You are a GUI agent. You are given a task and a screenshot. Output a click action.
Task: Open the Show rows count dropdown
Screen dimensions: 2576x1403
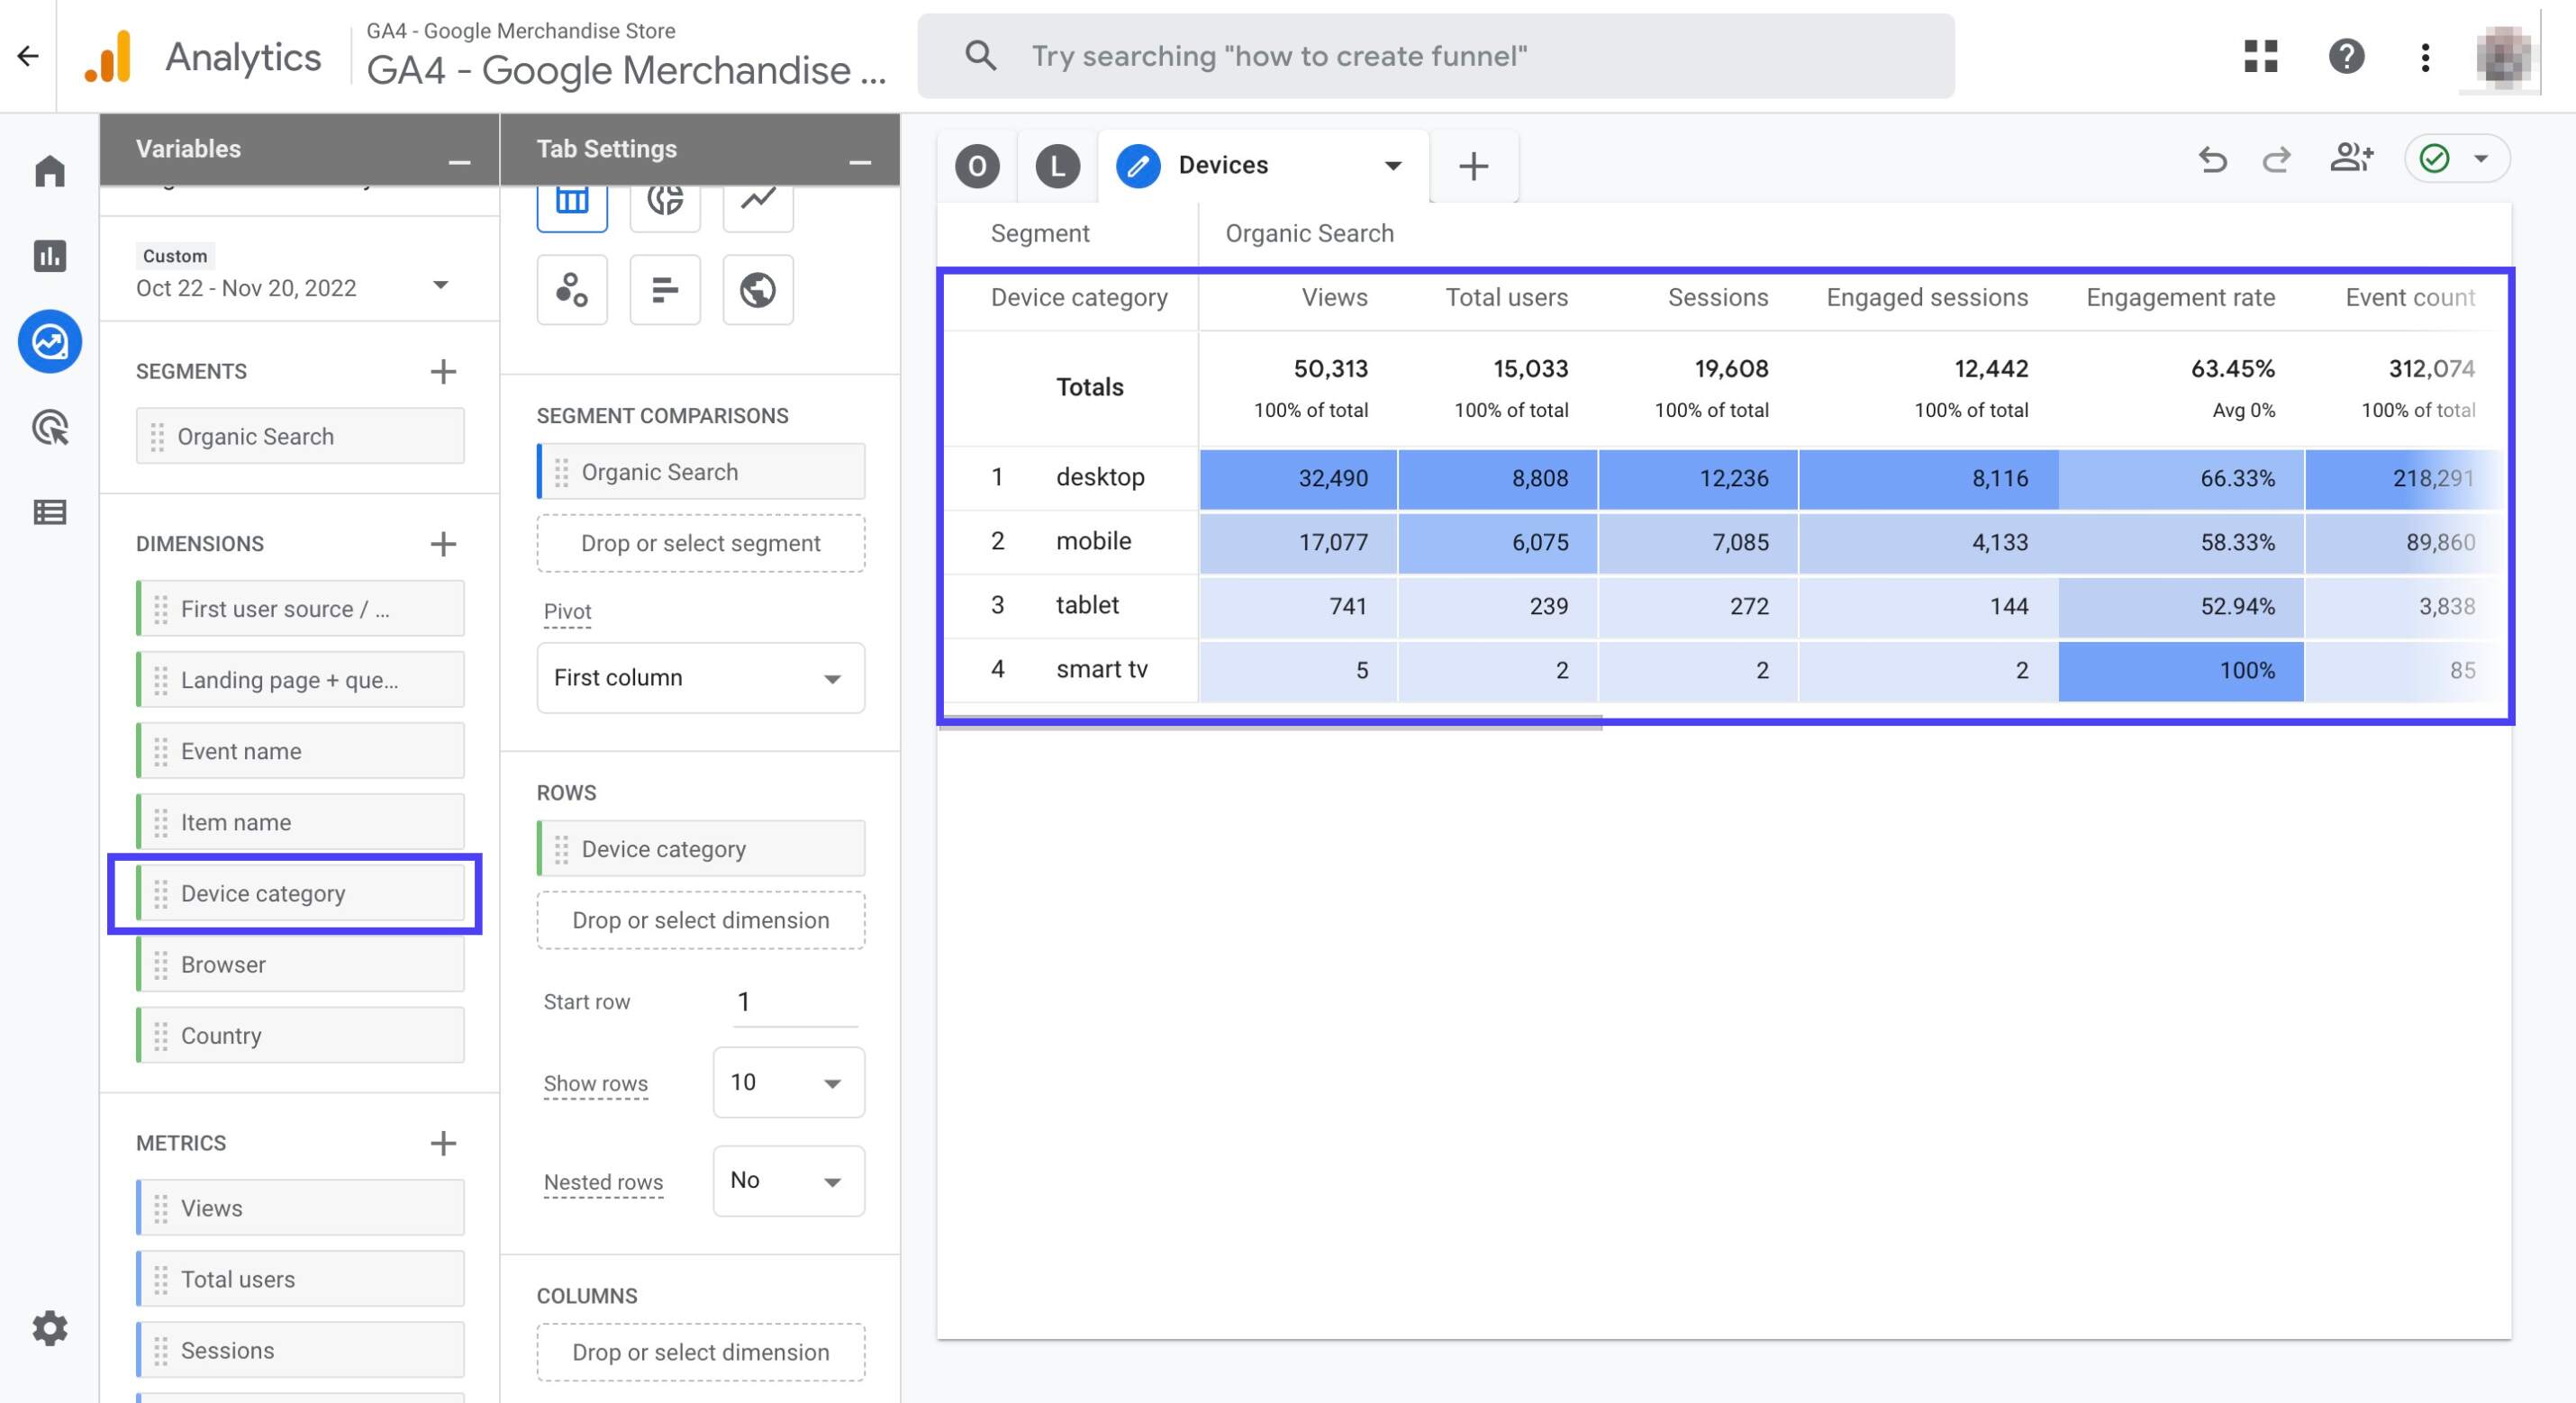786,1082
